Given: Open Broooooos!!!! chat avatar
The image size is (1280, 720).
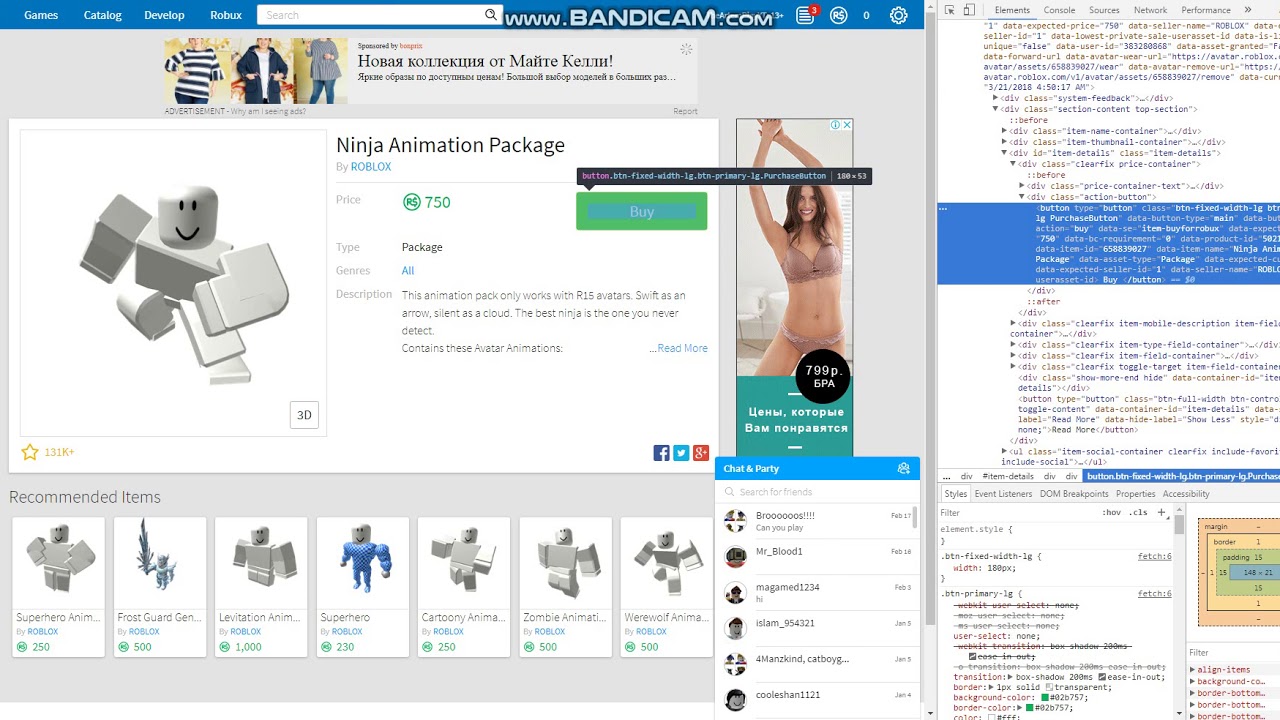Looking at the screenshot, I should (x=735, y=521).
